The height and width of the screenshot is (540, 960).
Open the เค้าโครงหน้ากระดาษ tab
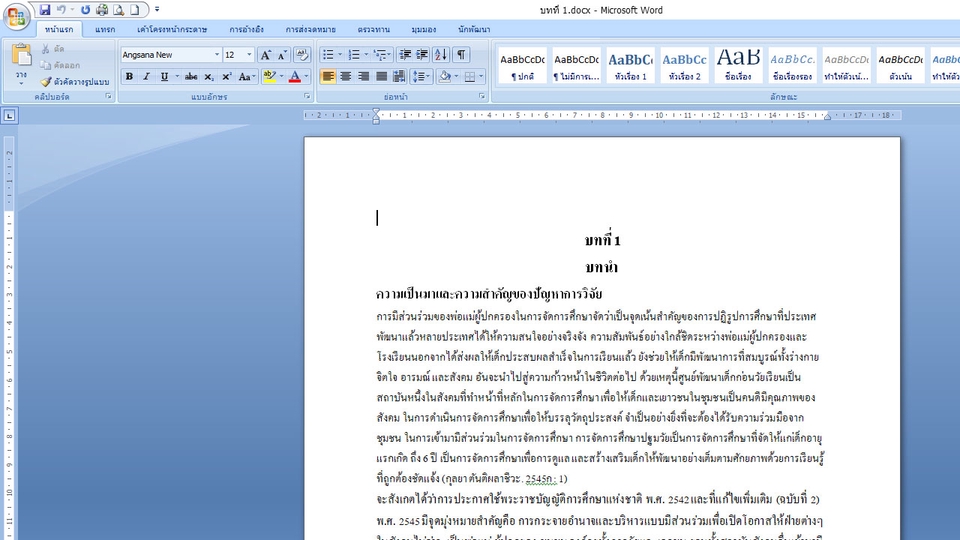[172, 29]
